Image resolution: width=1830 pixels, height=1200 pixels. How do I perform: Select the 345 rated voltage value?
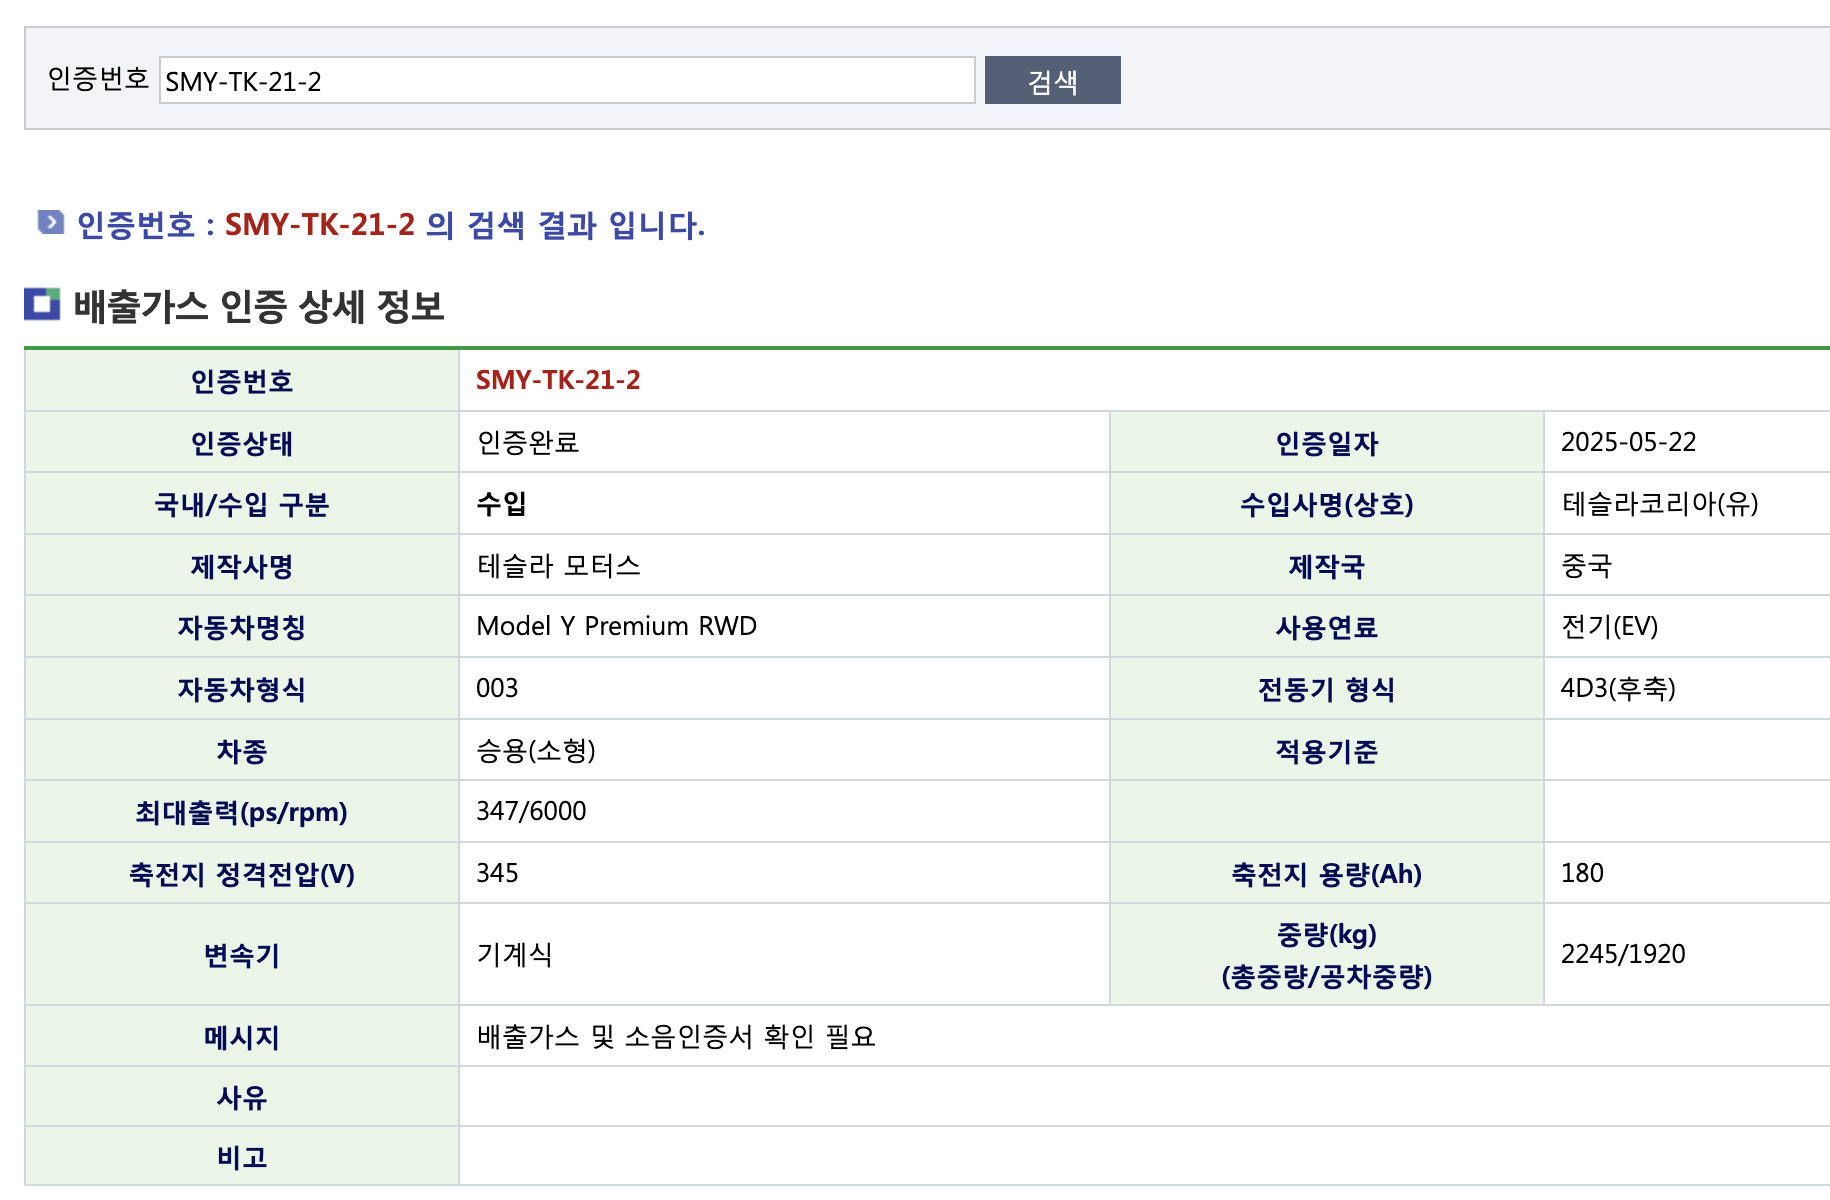[x=497, y=873]
